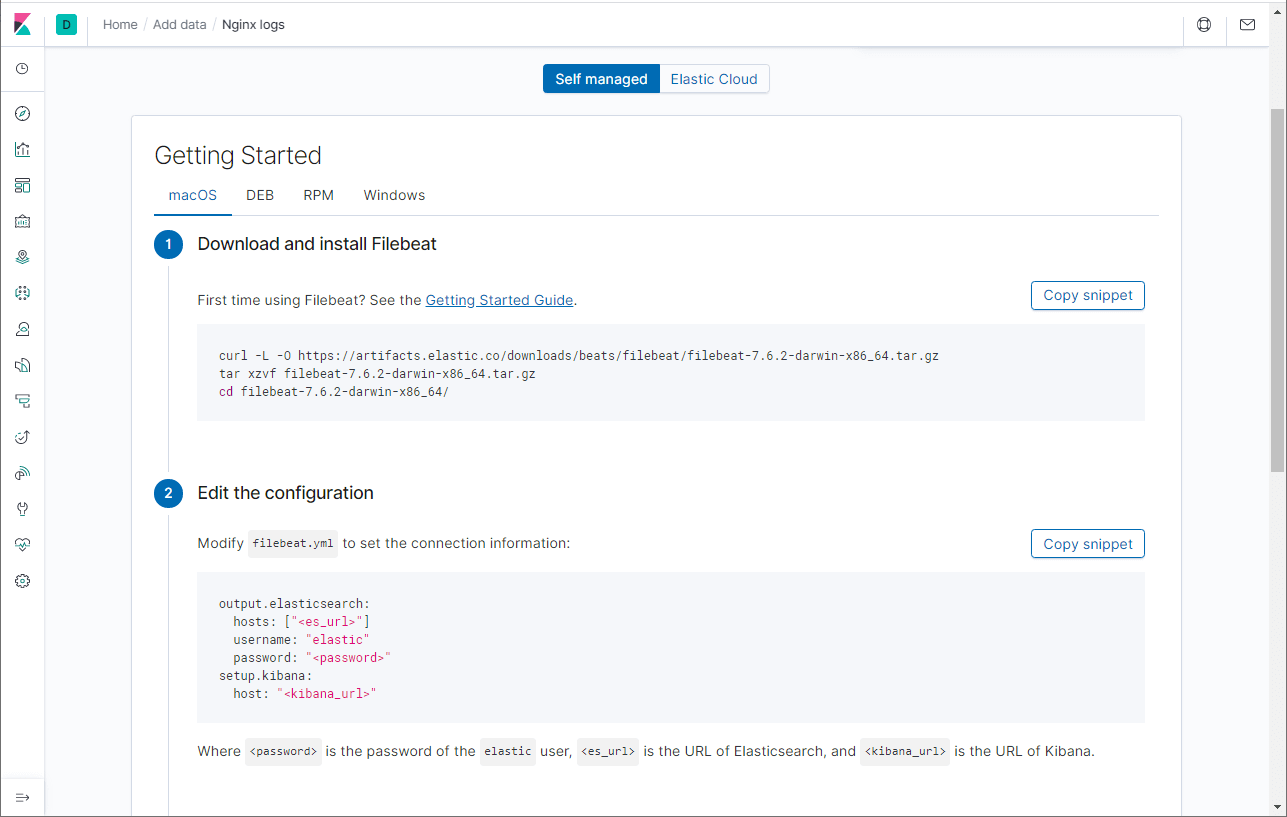Open Metrics icon in sidebar
This screenshot has height=817, width=1287.
point(23,329)
